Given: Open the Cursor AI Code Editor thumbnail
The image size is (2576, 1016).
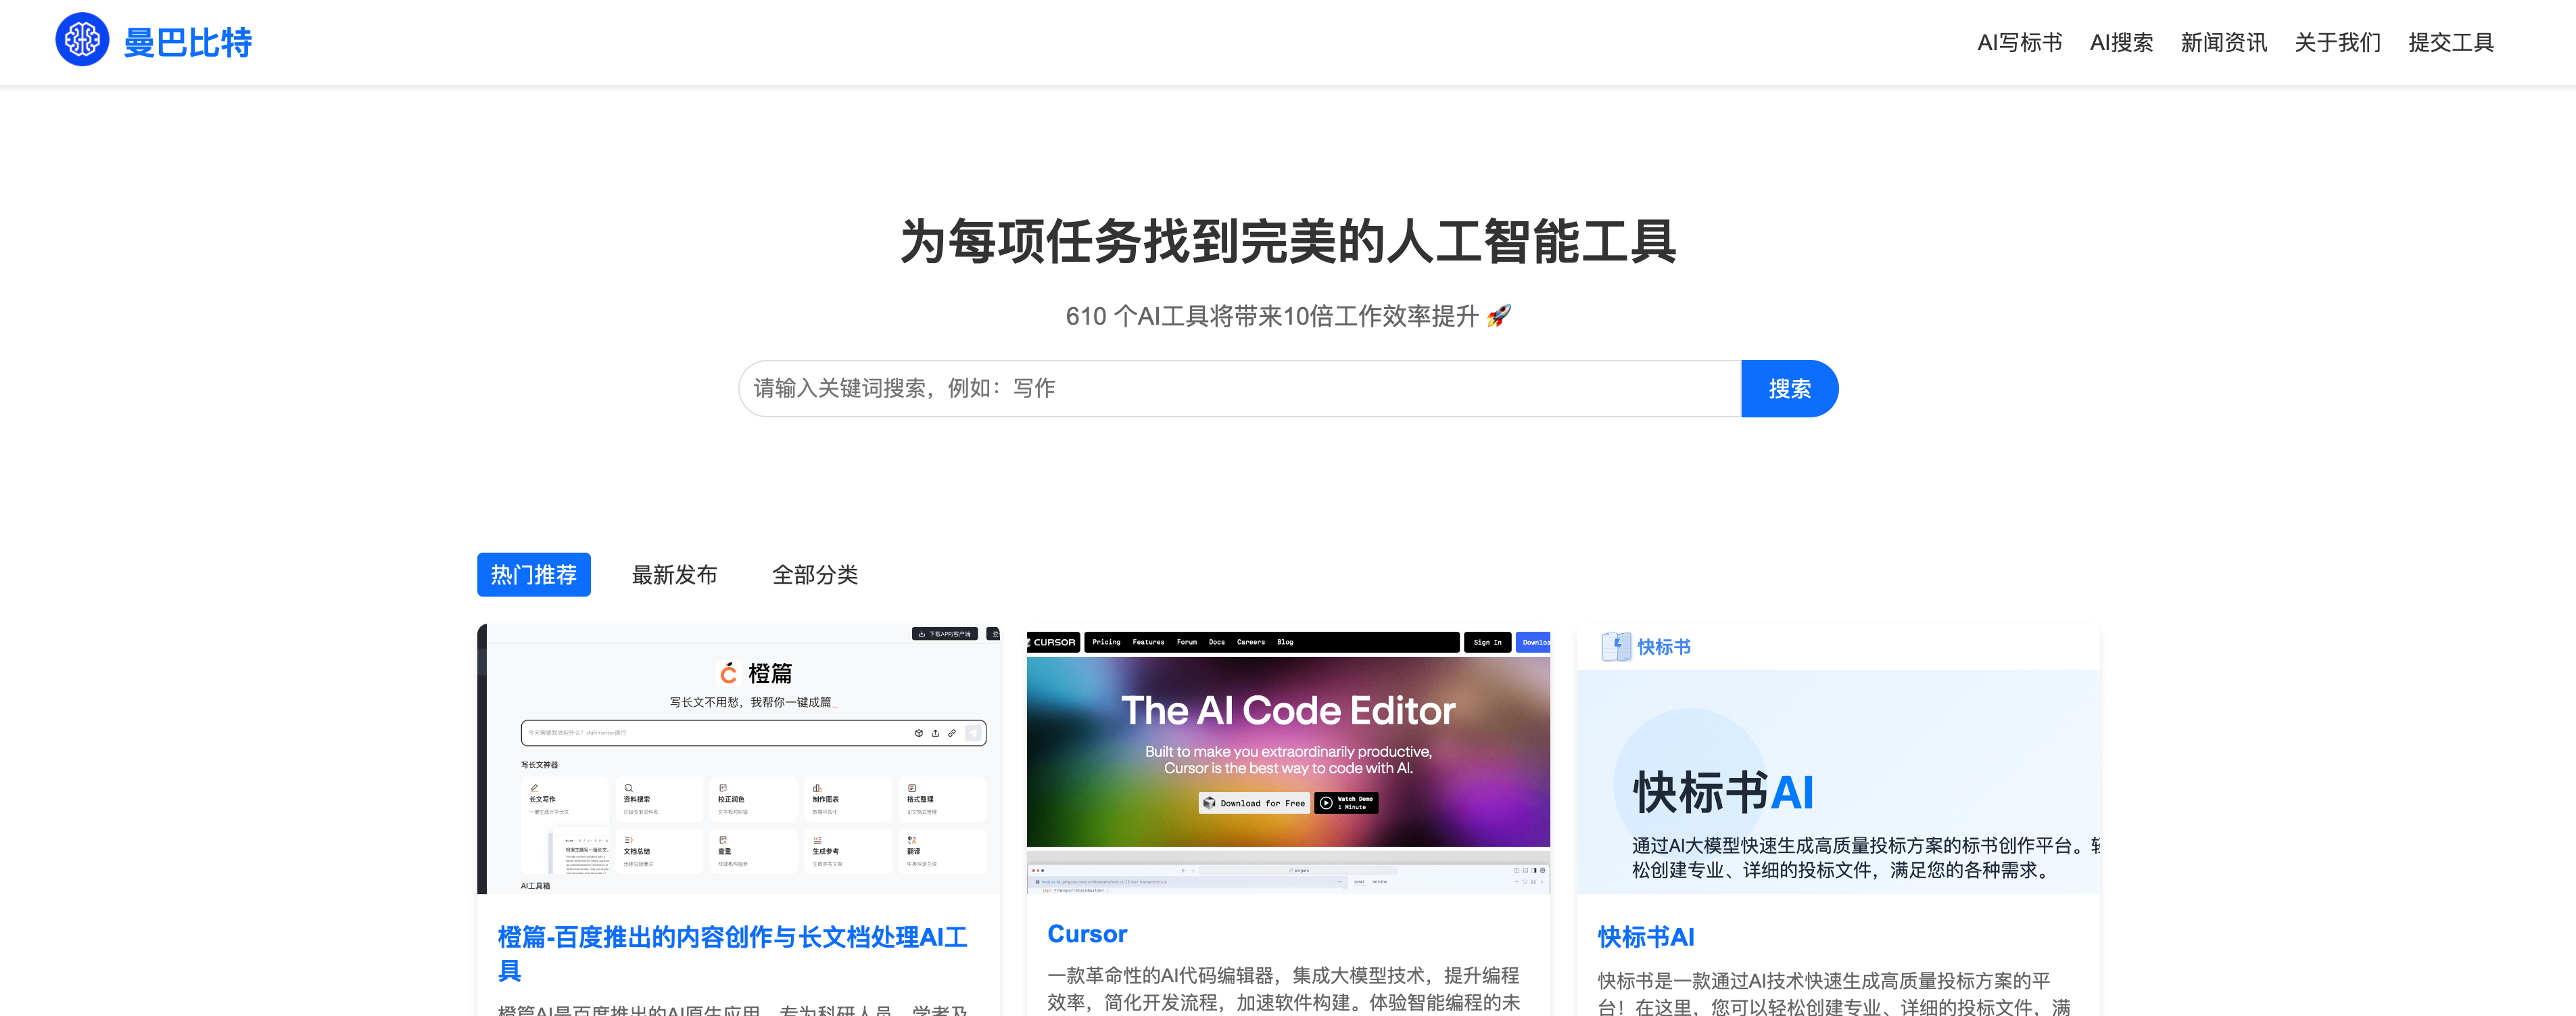Looking at the screenshot, I should pyautogui.click(x=1288, y=760).
